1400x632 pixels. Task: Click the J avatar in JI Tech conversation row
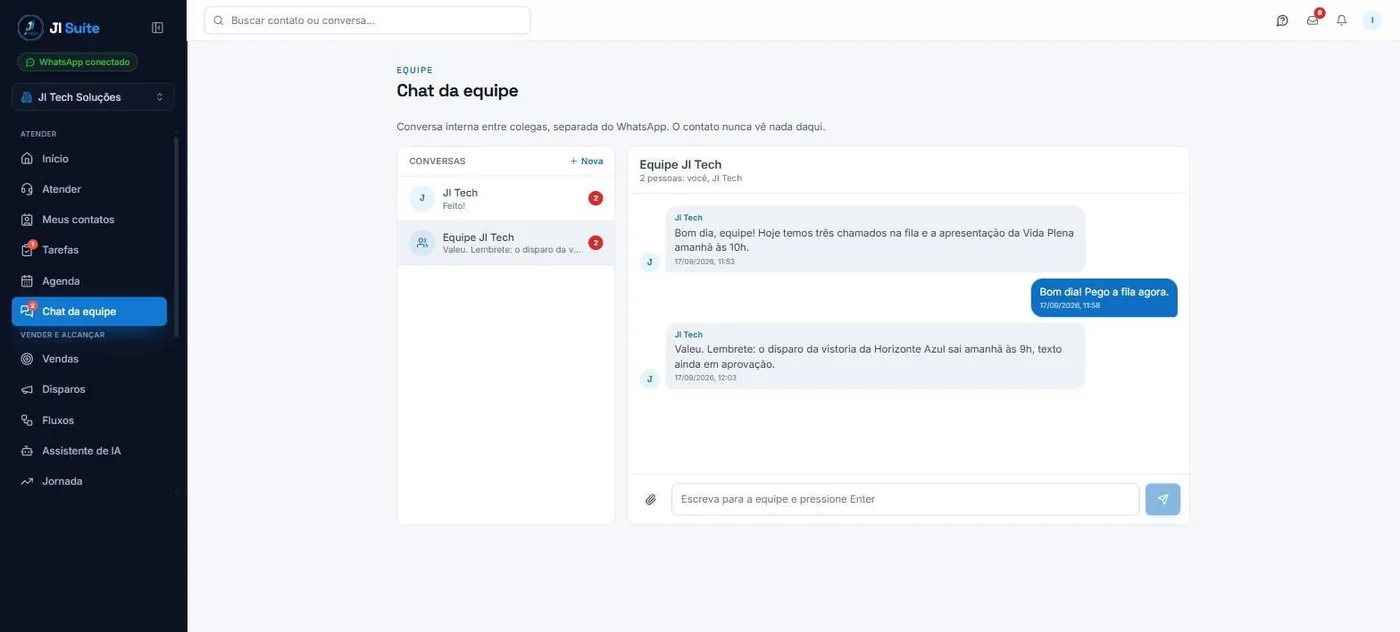coord(422,198)
